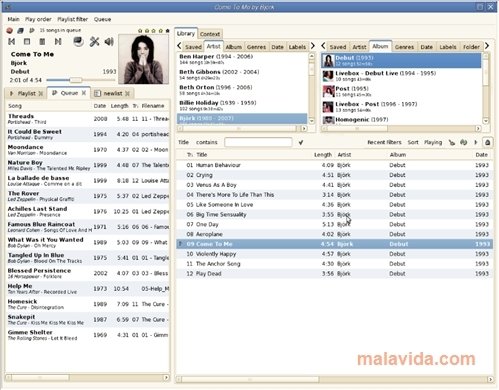Toggle the lock icon in the filter toolbar
The height and width of the screenshot is (390, 499).
tap(487, 142)
